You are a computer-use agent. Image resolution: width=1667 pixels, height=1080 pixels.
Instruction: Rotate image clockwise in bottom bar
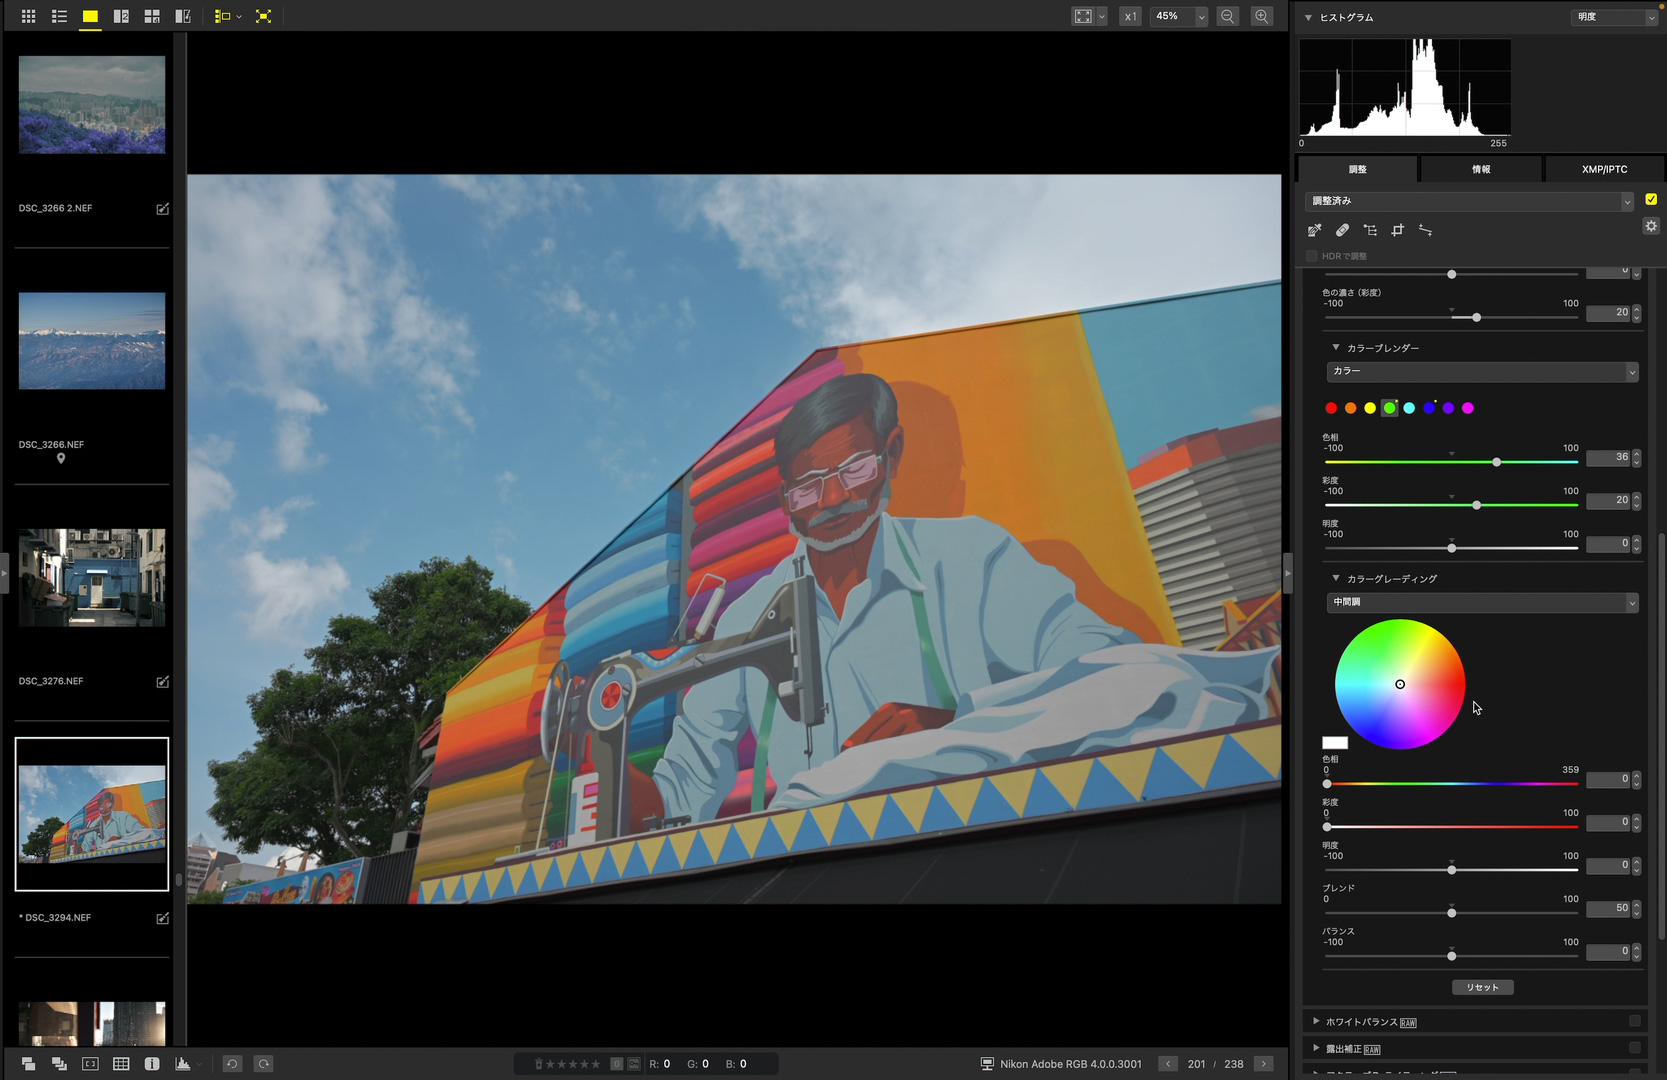pos(264,1064)
